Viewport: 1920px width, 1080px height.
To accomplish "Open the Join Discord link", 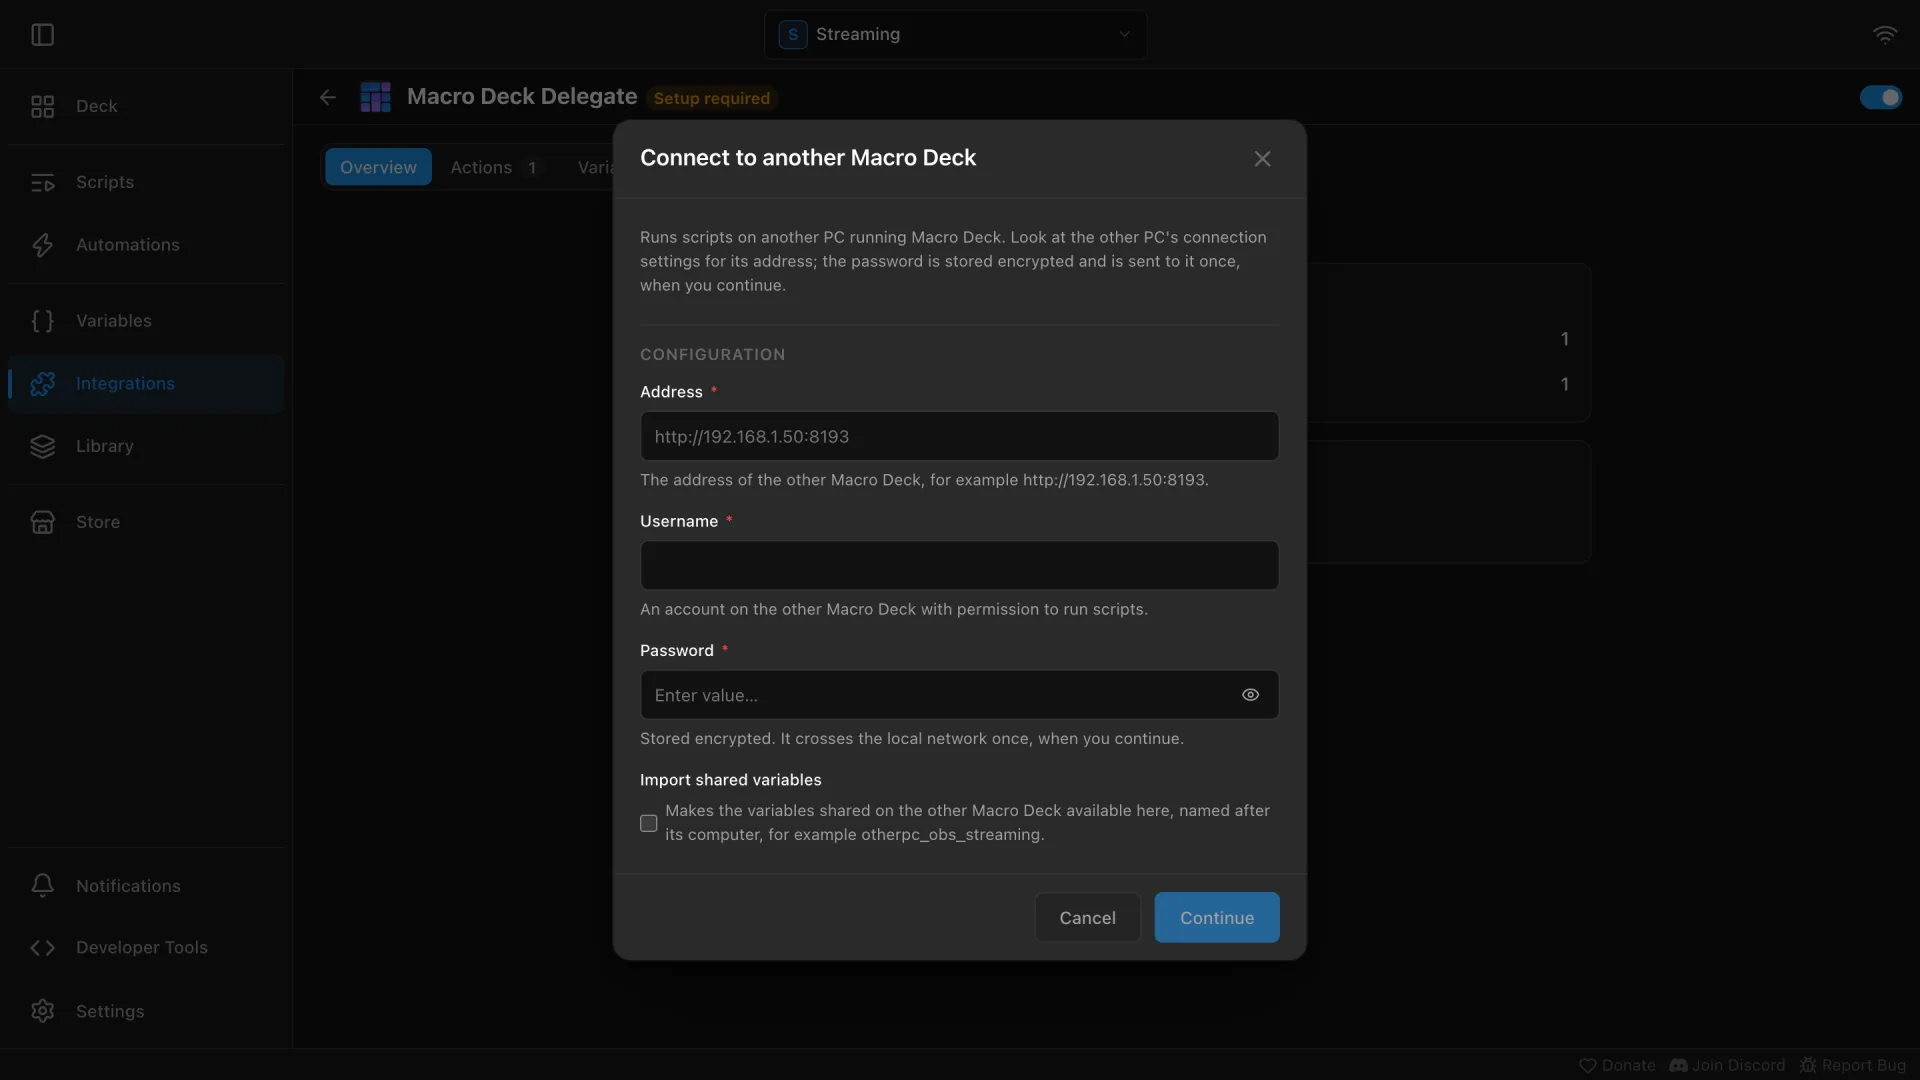I will (x=1727, y=1066).
